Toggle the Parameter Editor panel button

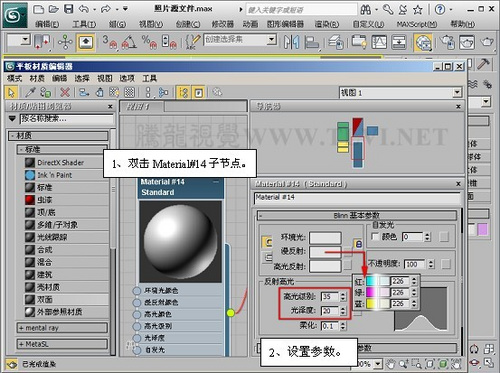(x=198, y=92)
